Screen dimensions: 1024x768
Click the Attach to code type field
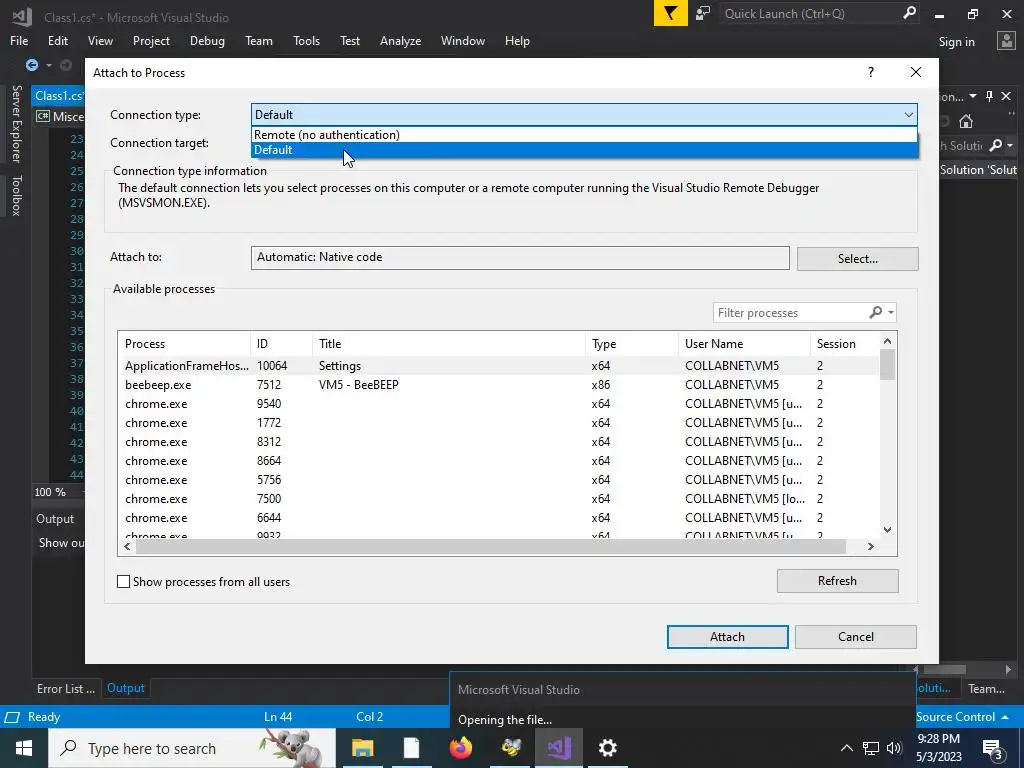pos(520,257)
